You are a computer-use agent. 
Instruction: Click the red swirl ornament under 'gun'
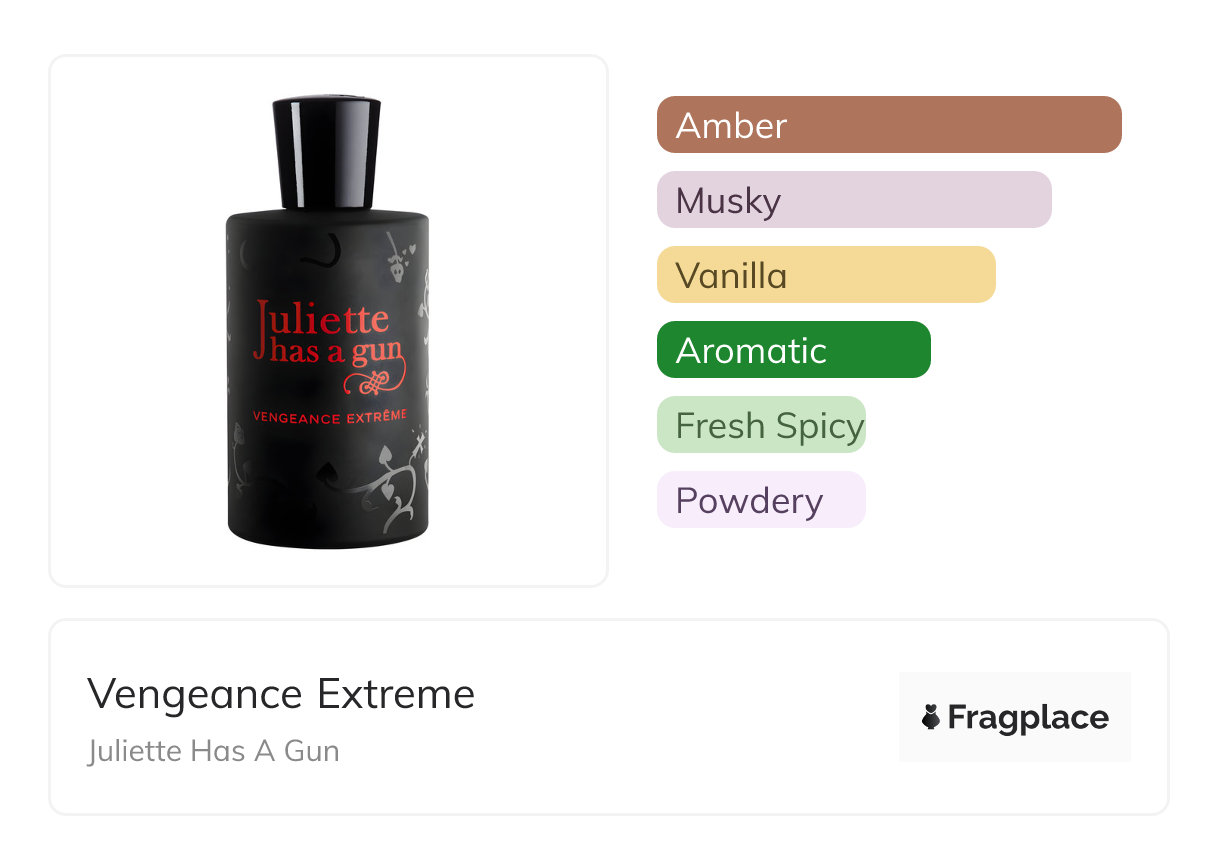click(x=376, y=379)
